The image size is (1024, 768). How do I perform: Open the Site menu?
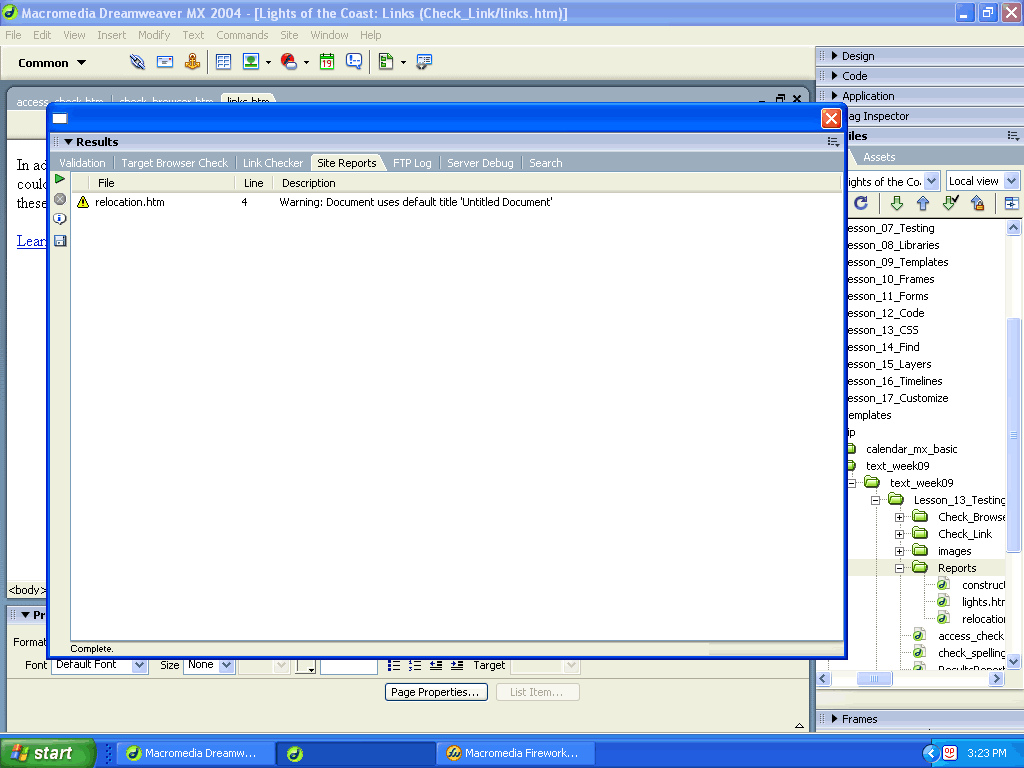[289, 35]
